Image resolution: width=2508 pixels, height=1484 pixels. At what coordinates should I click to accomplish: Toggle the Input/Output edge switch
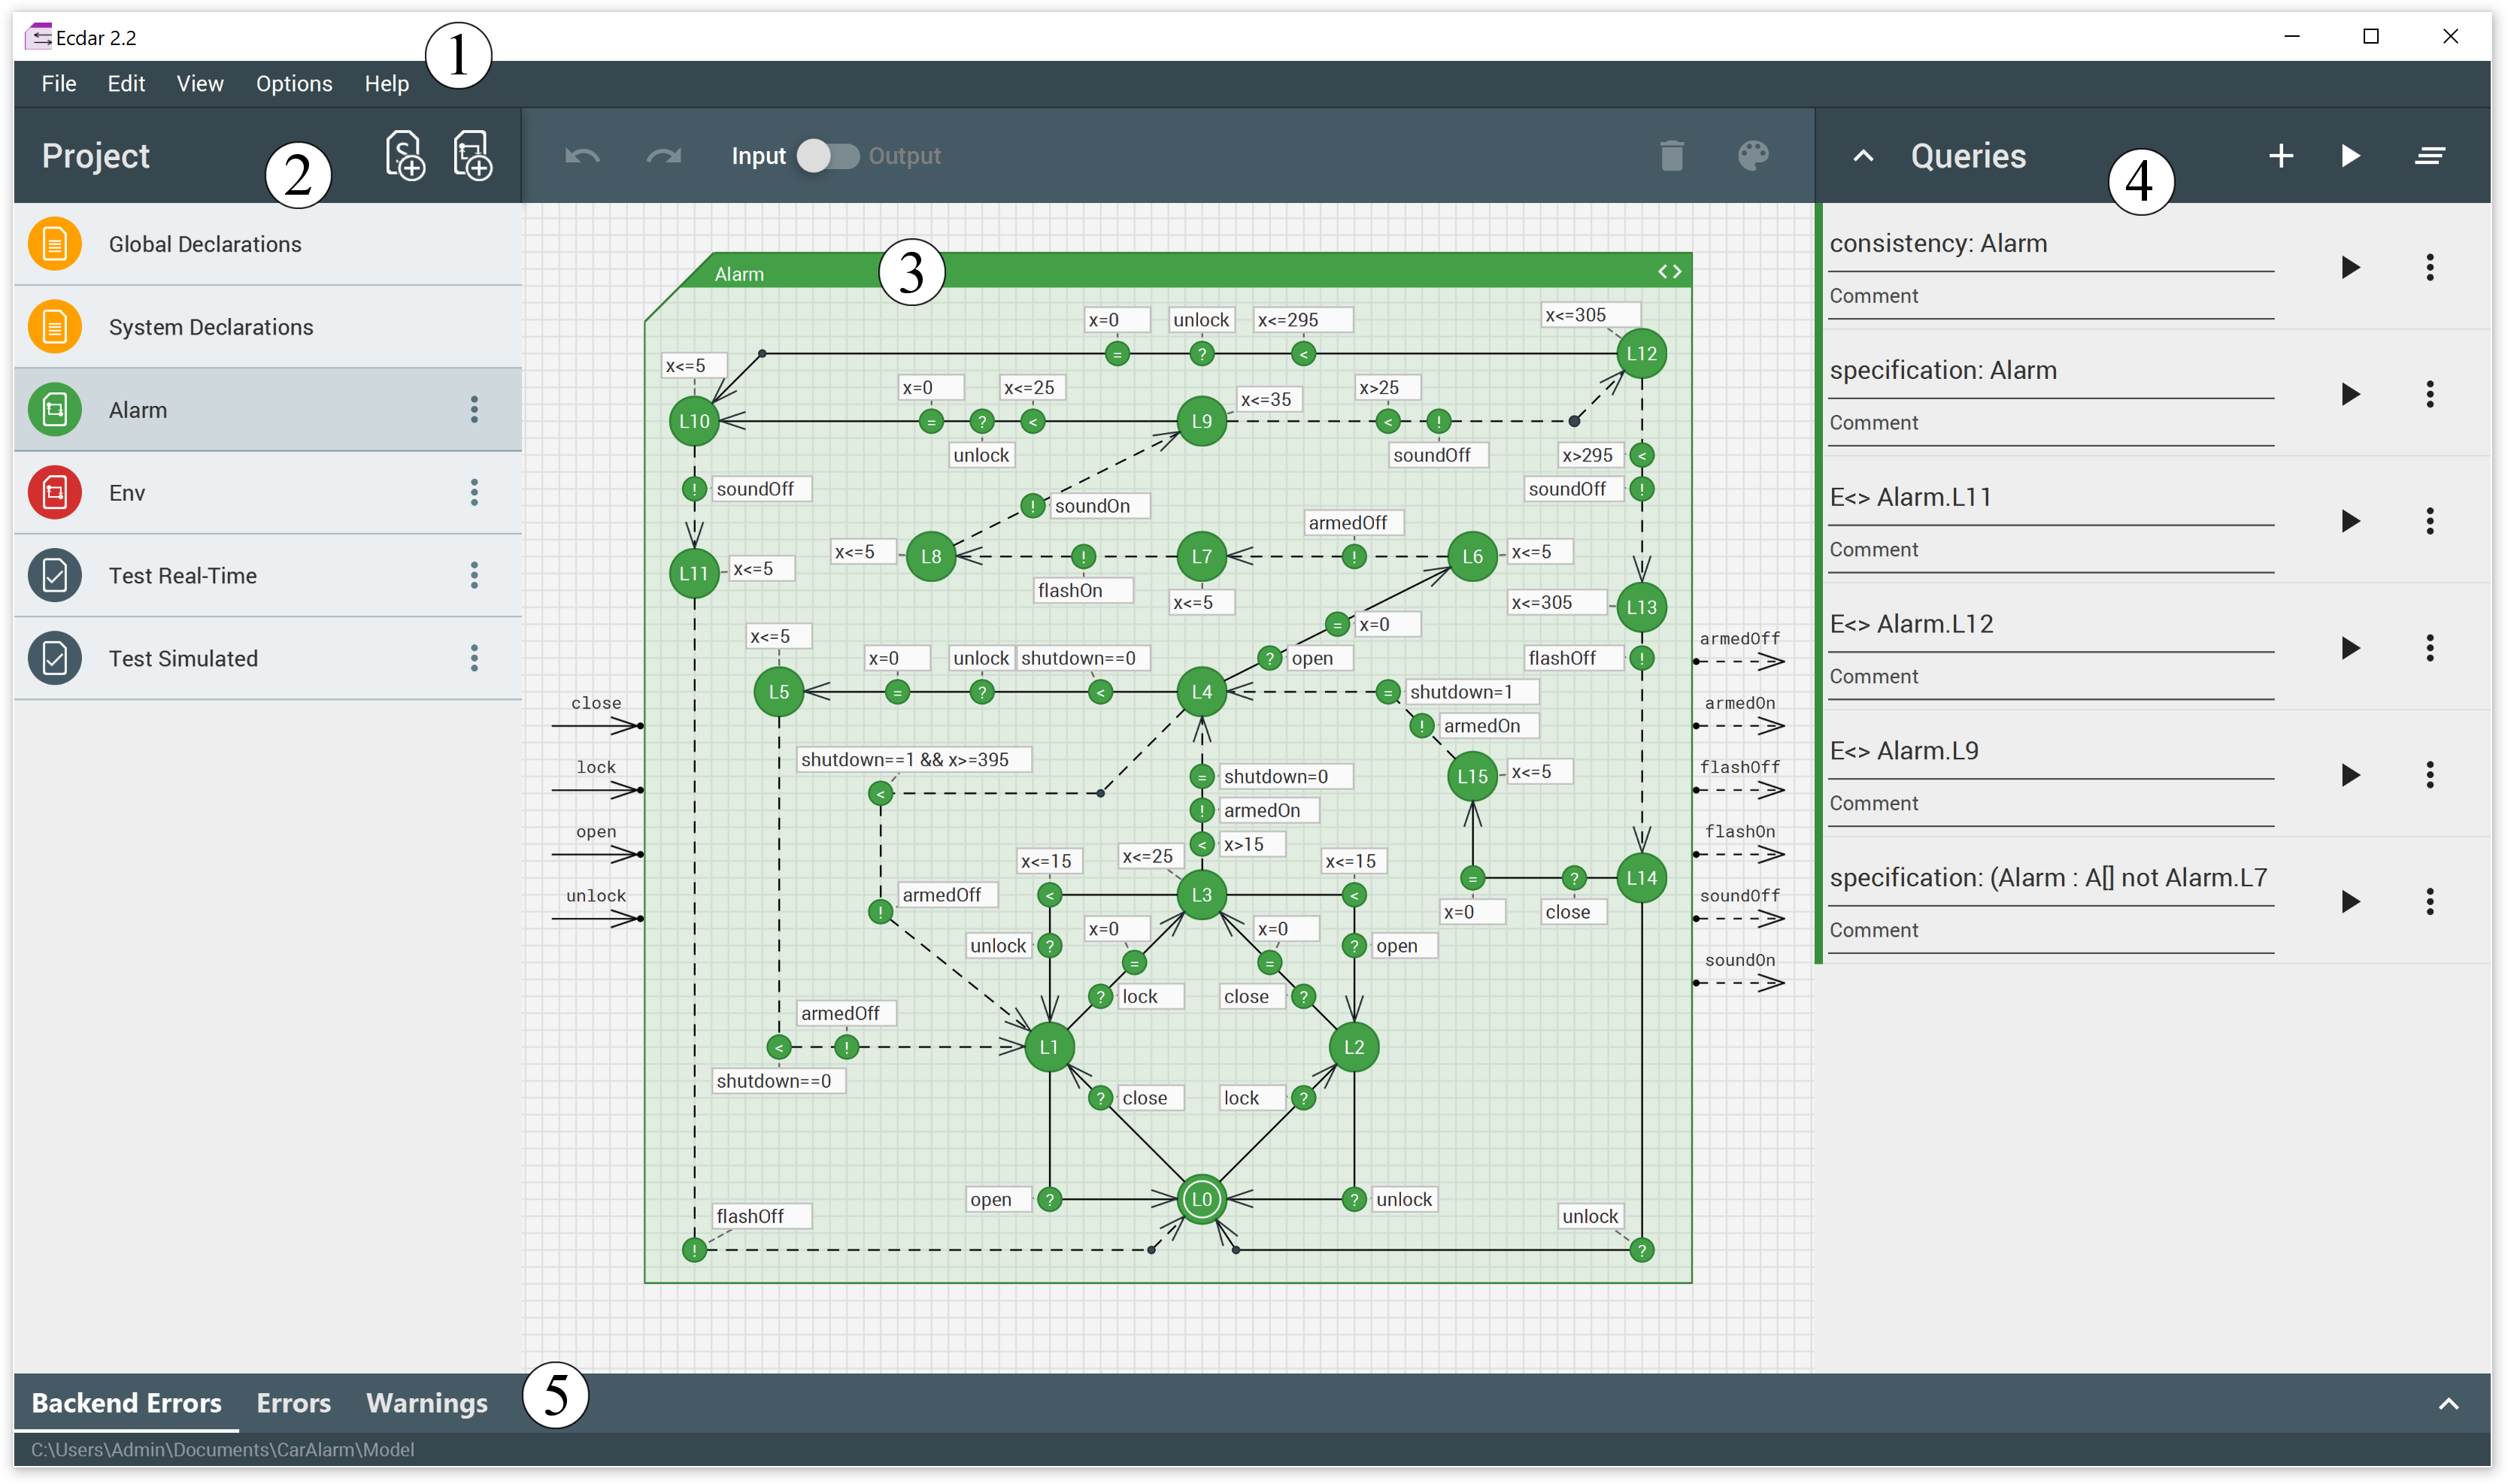(828, 156)
